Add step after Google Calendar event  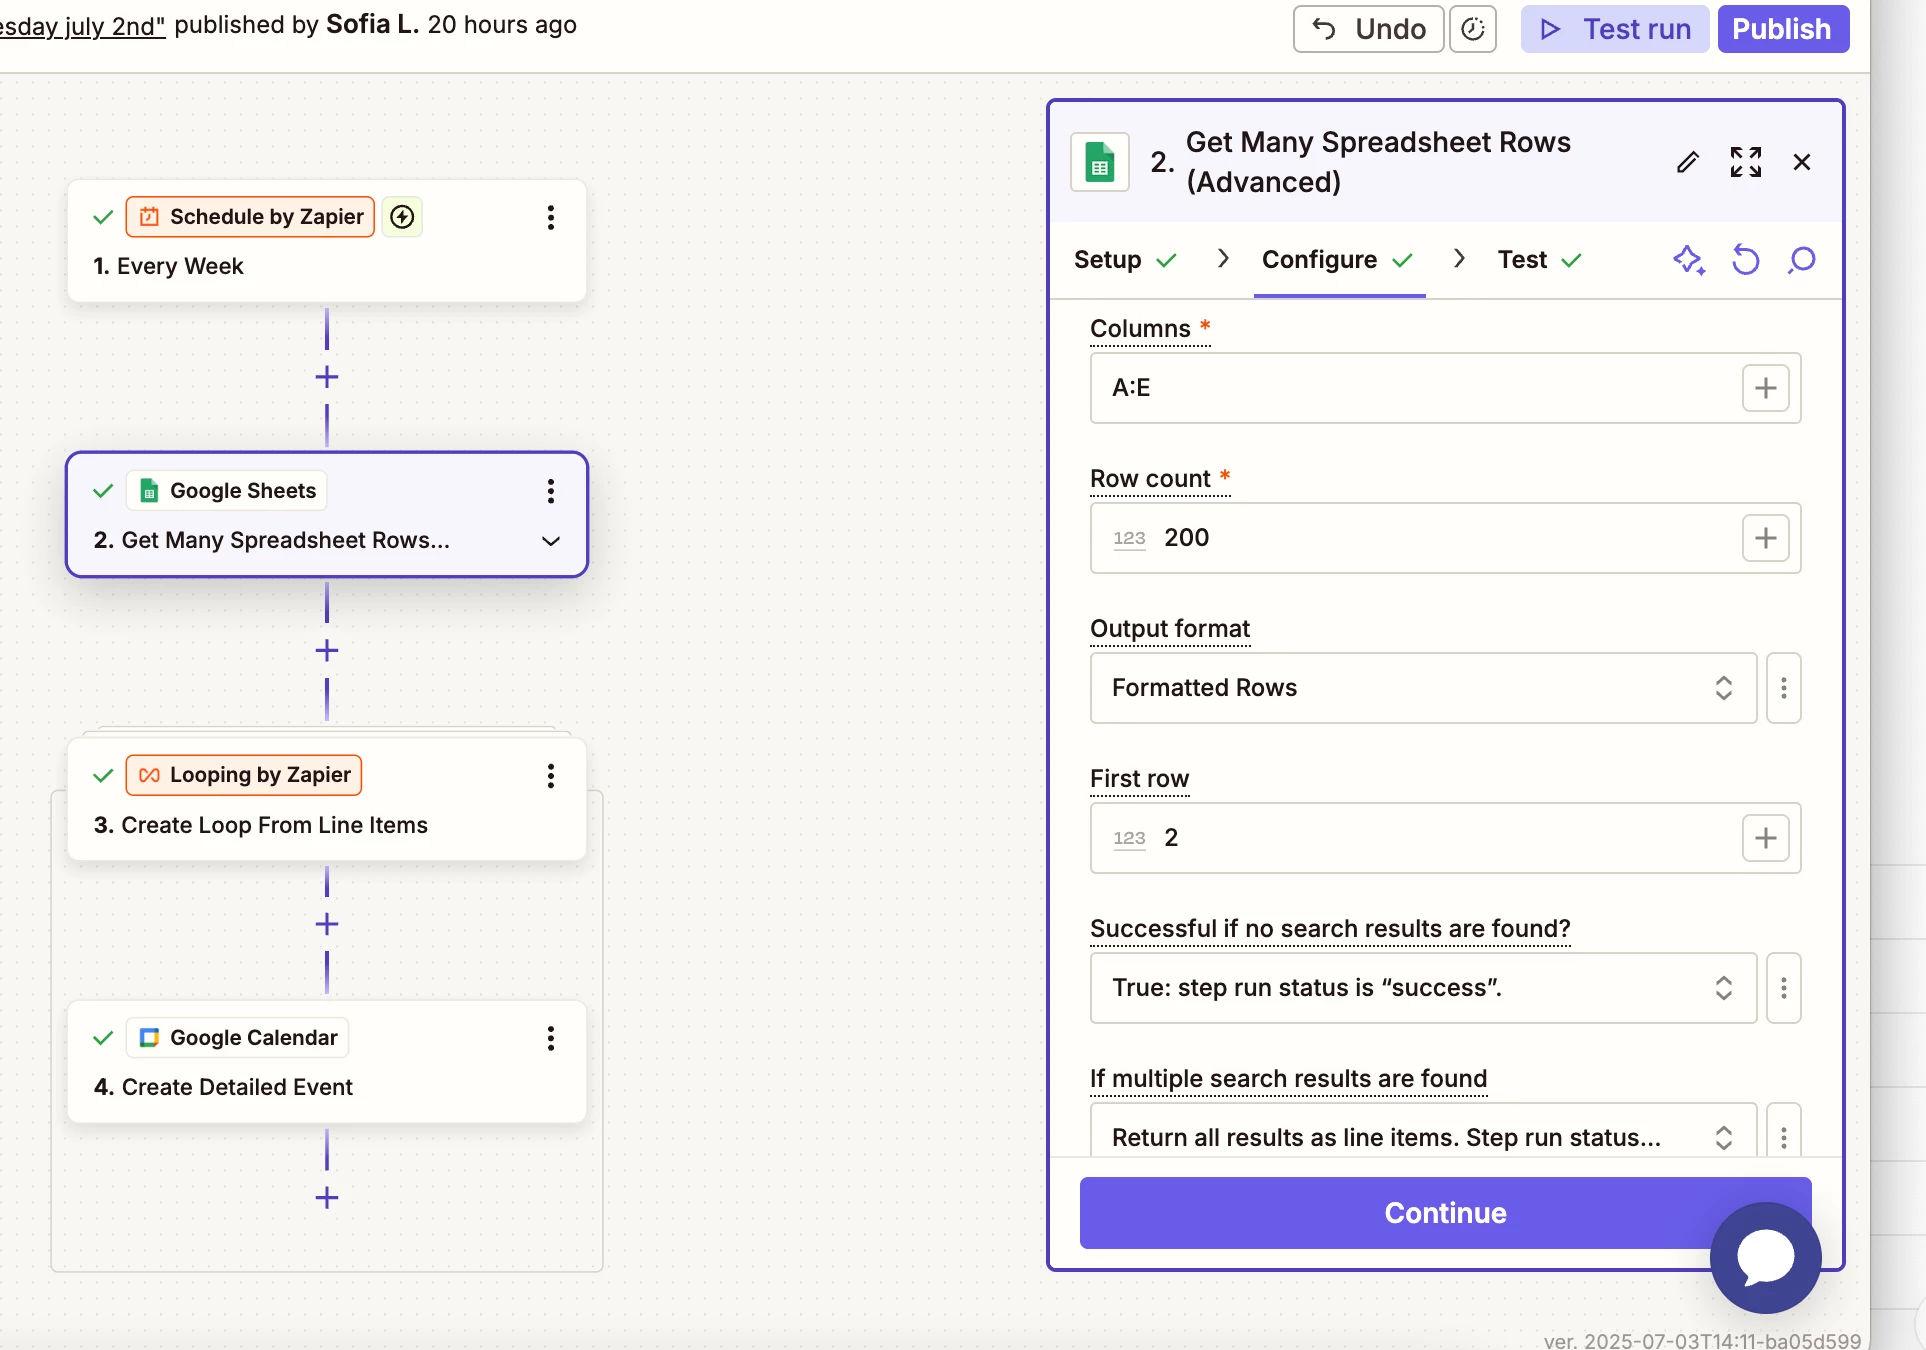click(327, 1198)
